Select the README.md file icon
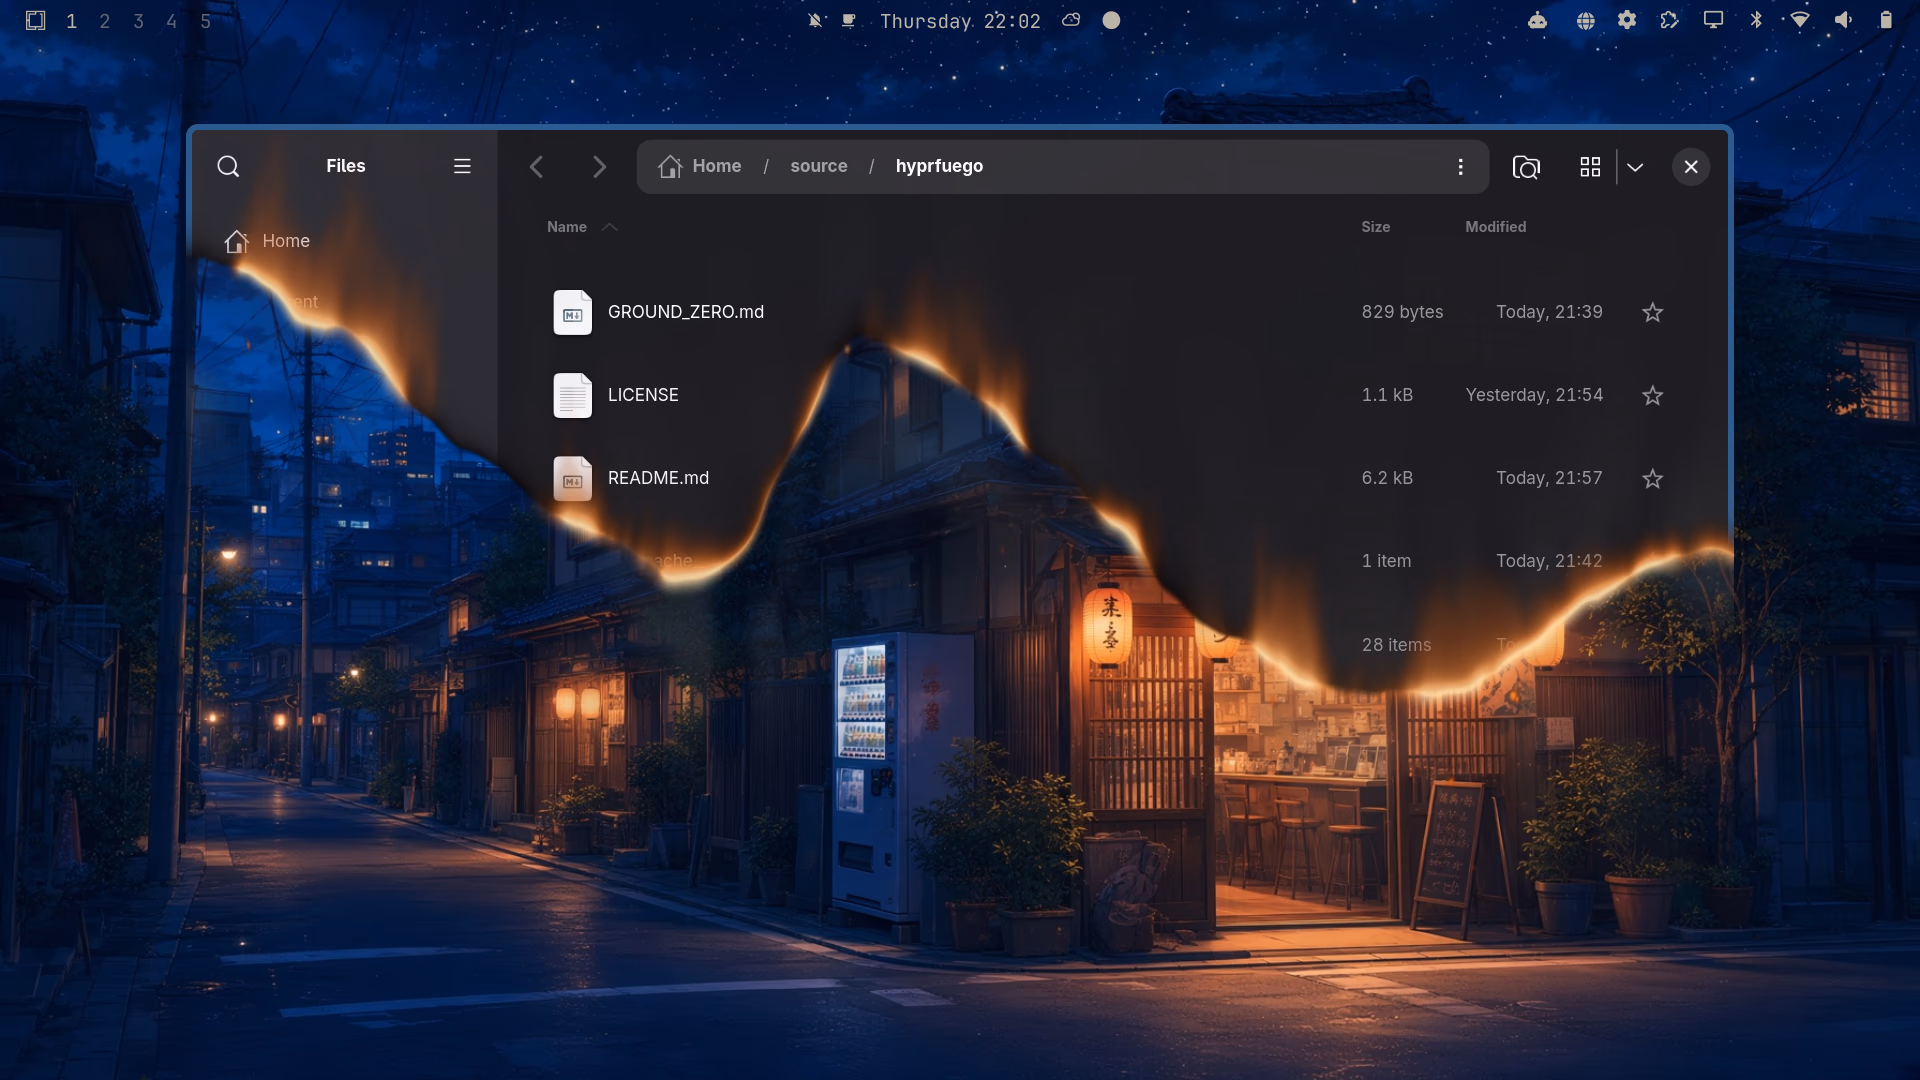The height and width of the screenshot is (1080, 1920). 573,479
